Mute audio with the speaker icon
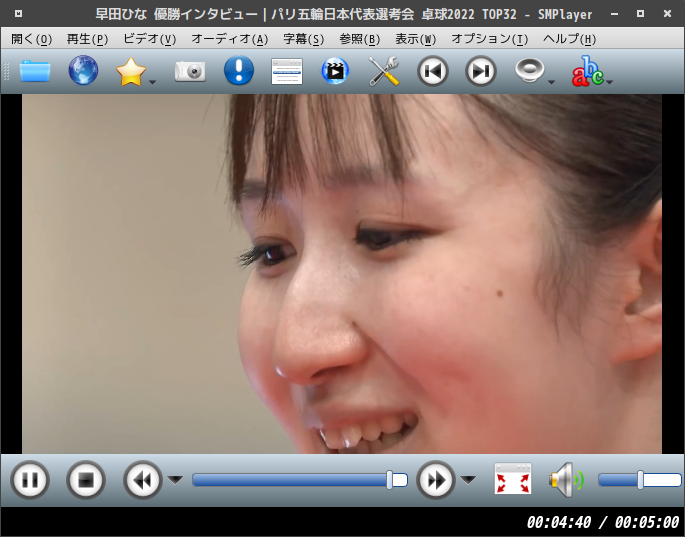 (566, 480)
